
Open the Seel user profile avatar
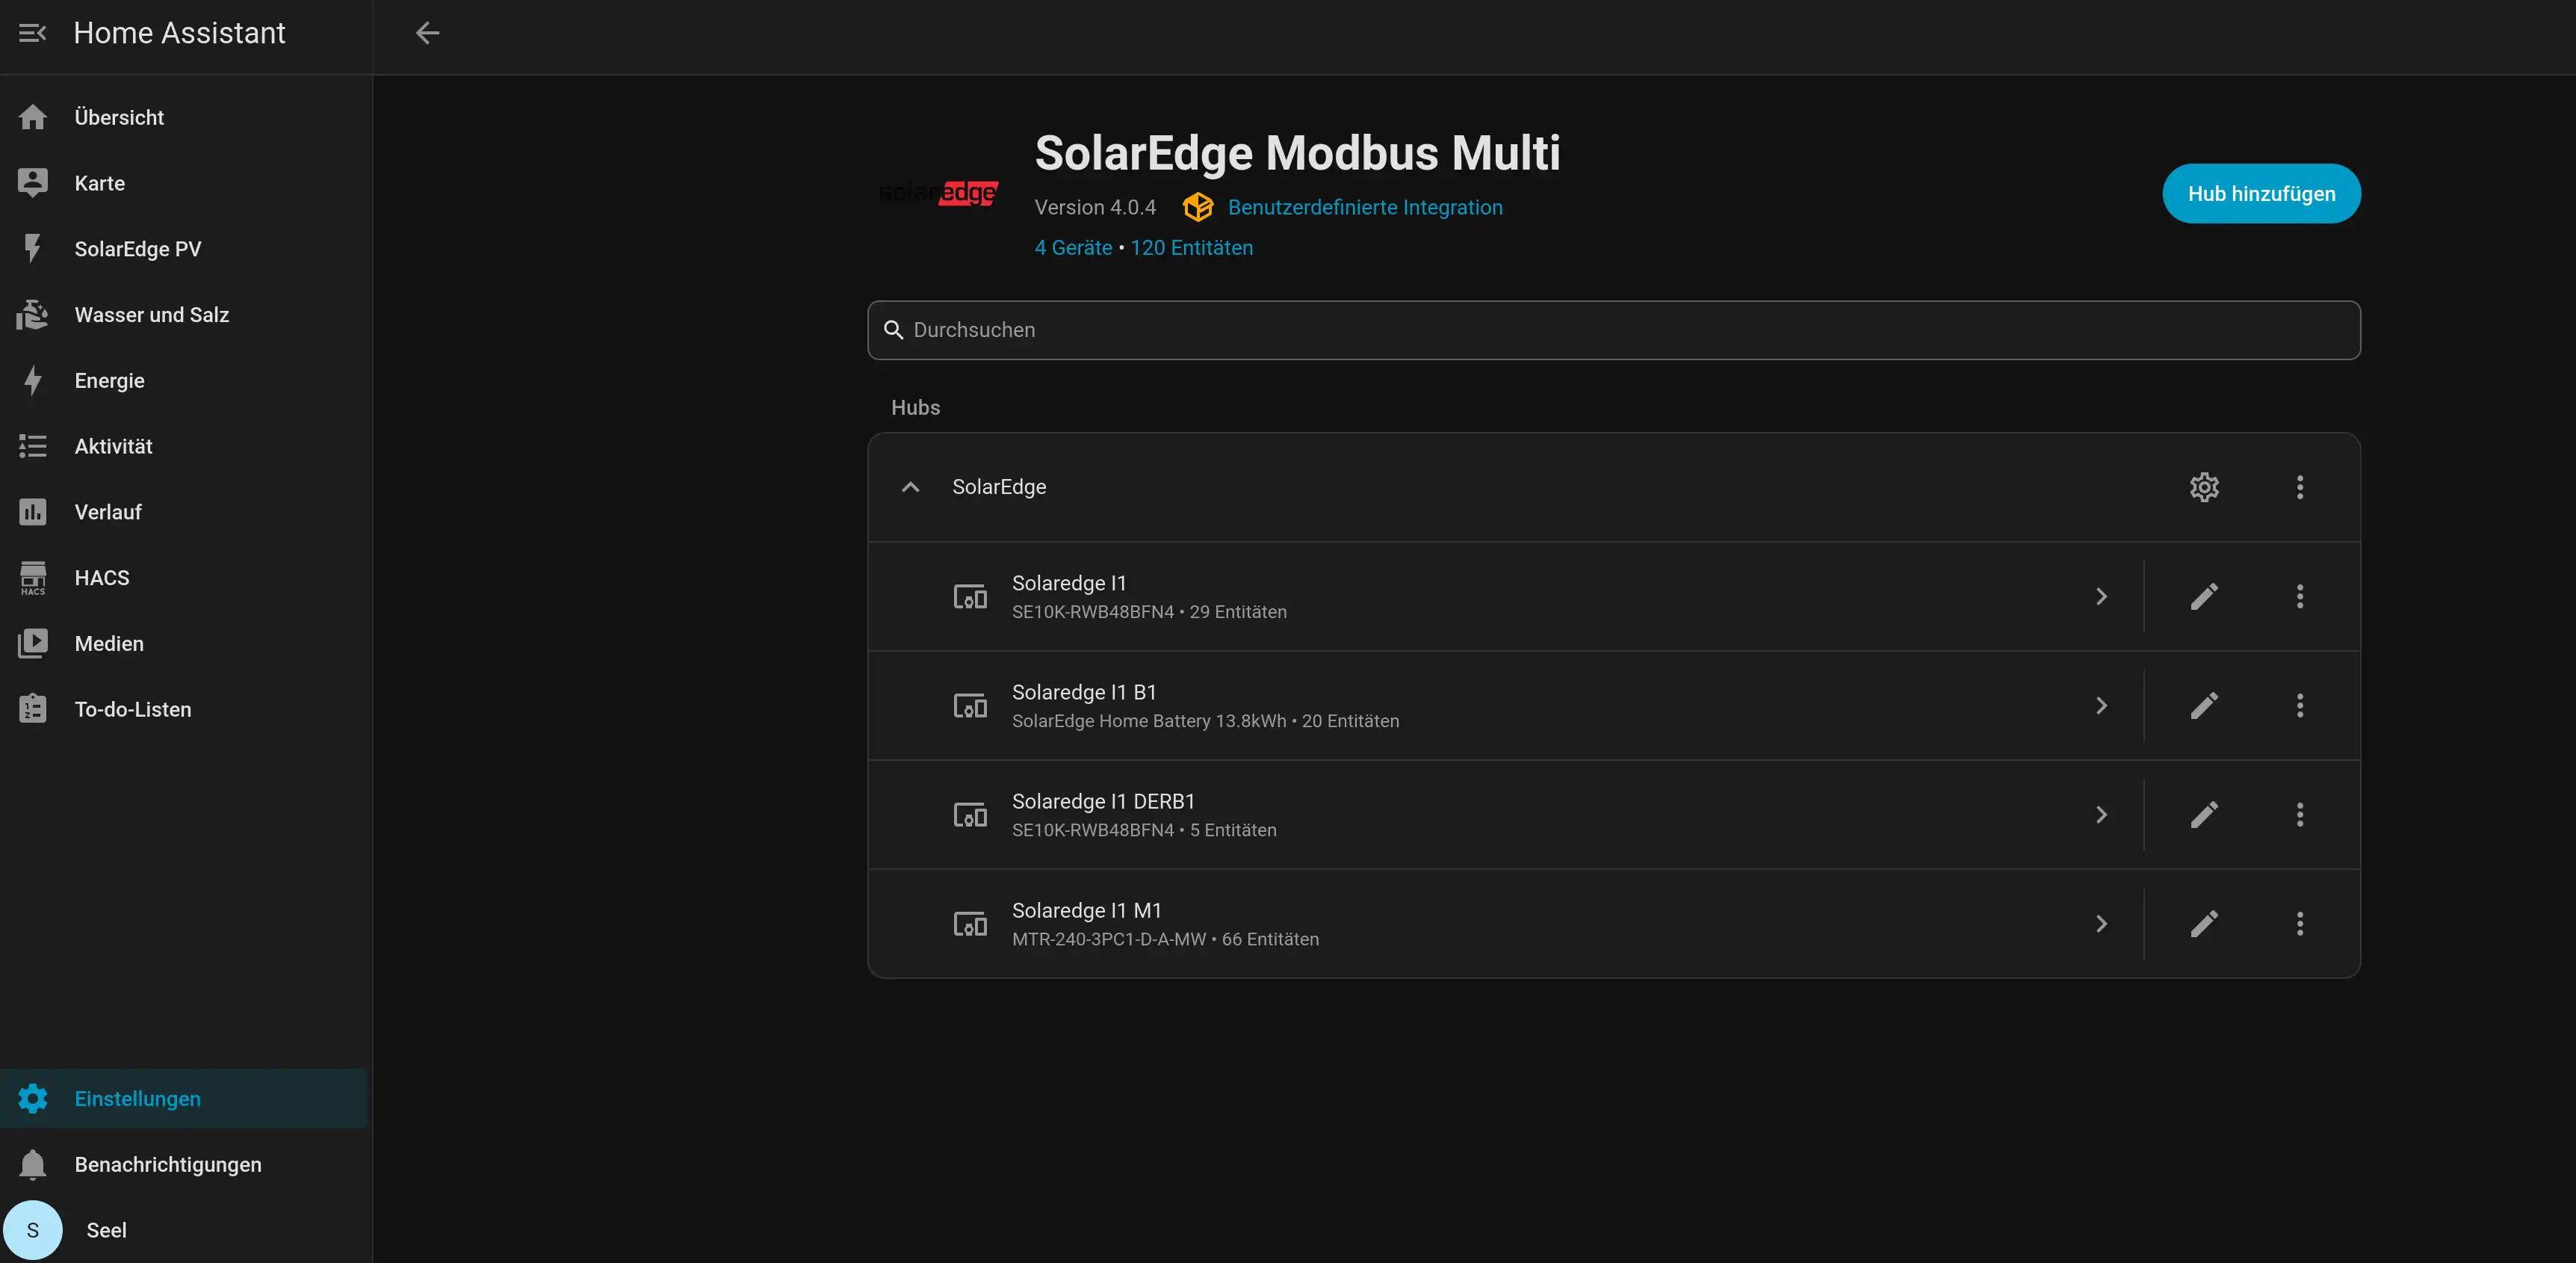coord(33,1230)
